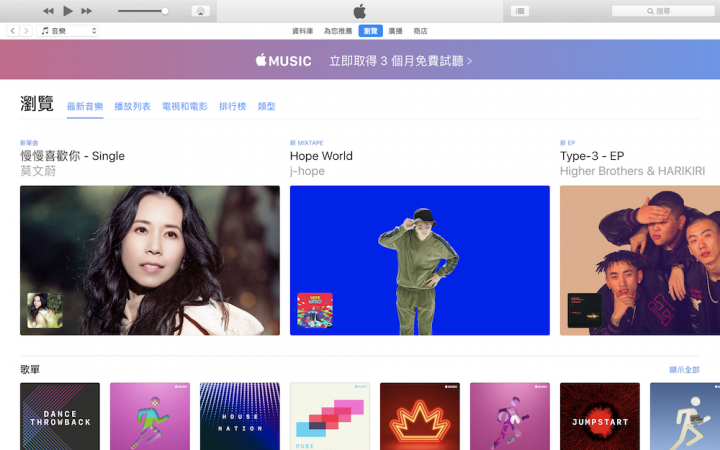
Task: Click the Higher Brothers feature image
Action: pyautogui.click(x=640, y=260)
